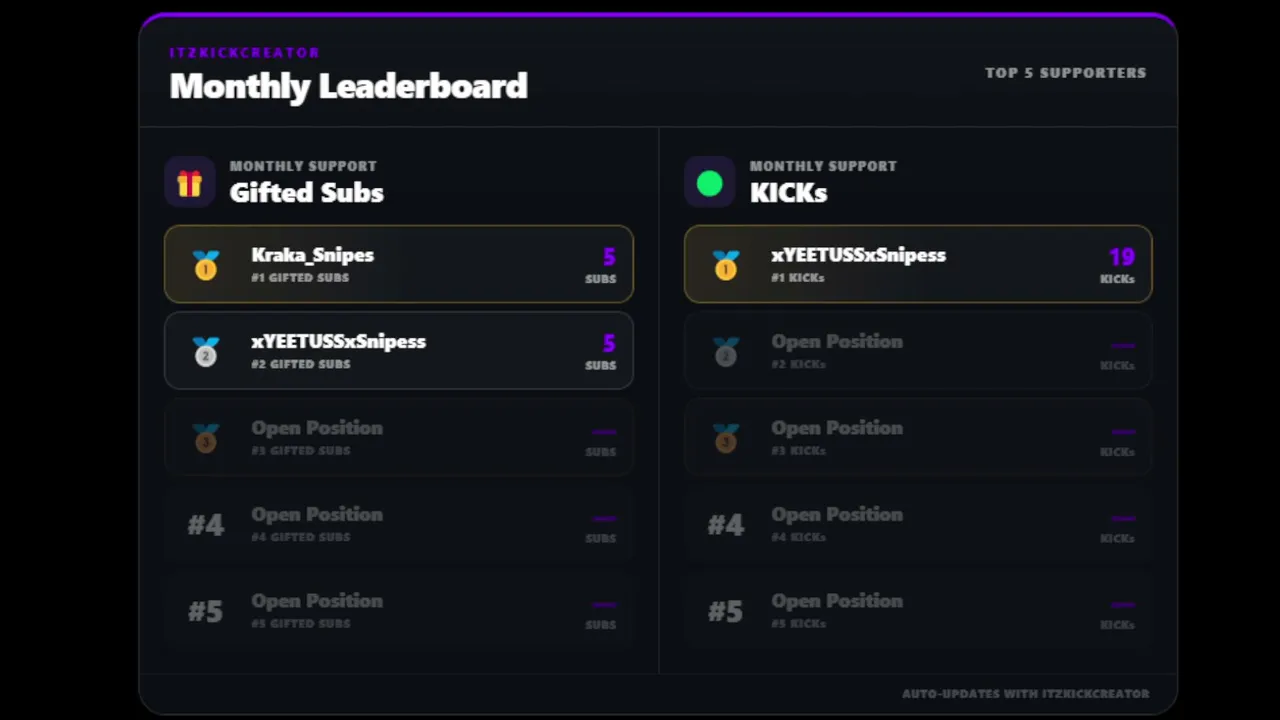Click Kraka_Snipes 5 SUBS count

[601, 265]
